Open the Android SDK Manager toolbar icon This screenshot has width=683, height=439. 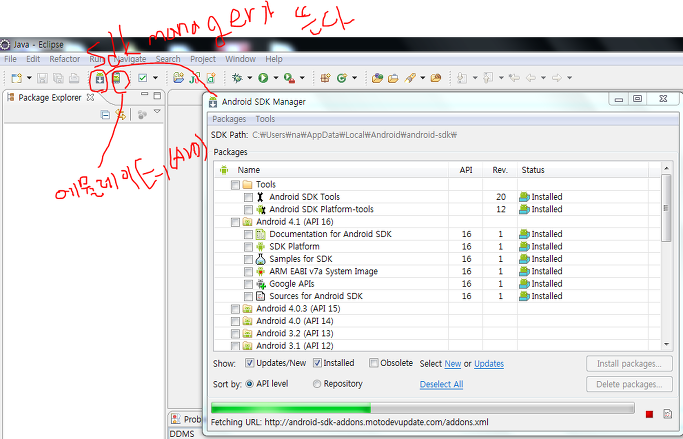[x=100, y=78]
